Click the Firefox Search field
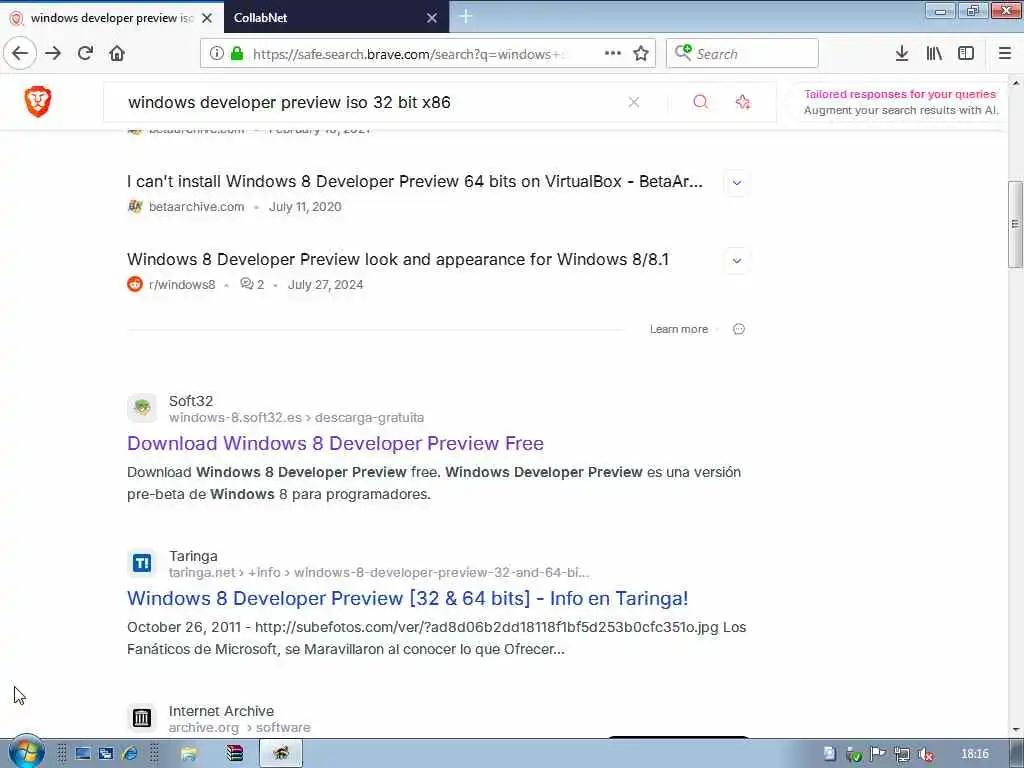 click(742, 54)
